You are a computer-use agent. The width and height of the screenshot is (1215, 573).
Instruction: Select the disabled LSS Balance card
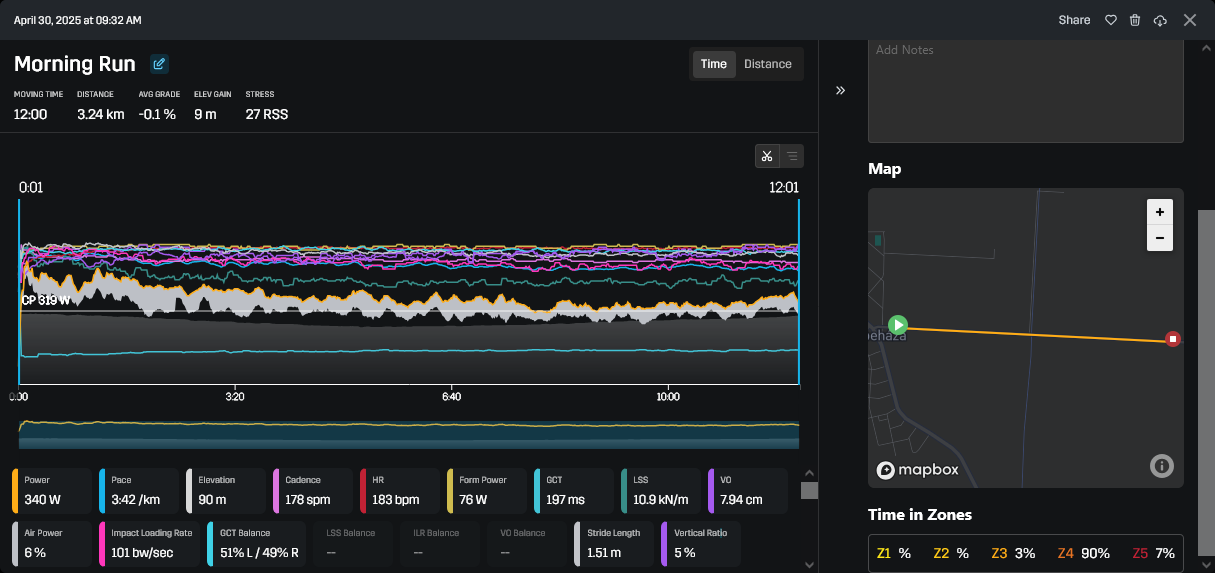[x=353, y=544]
